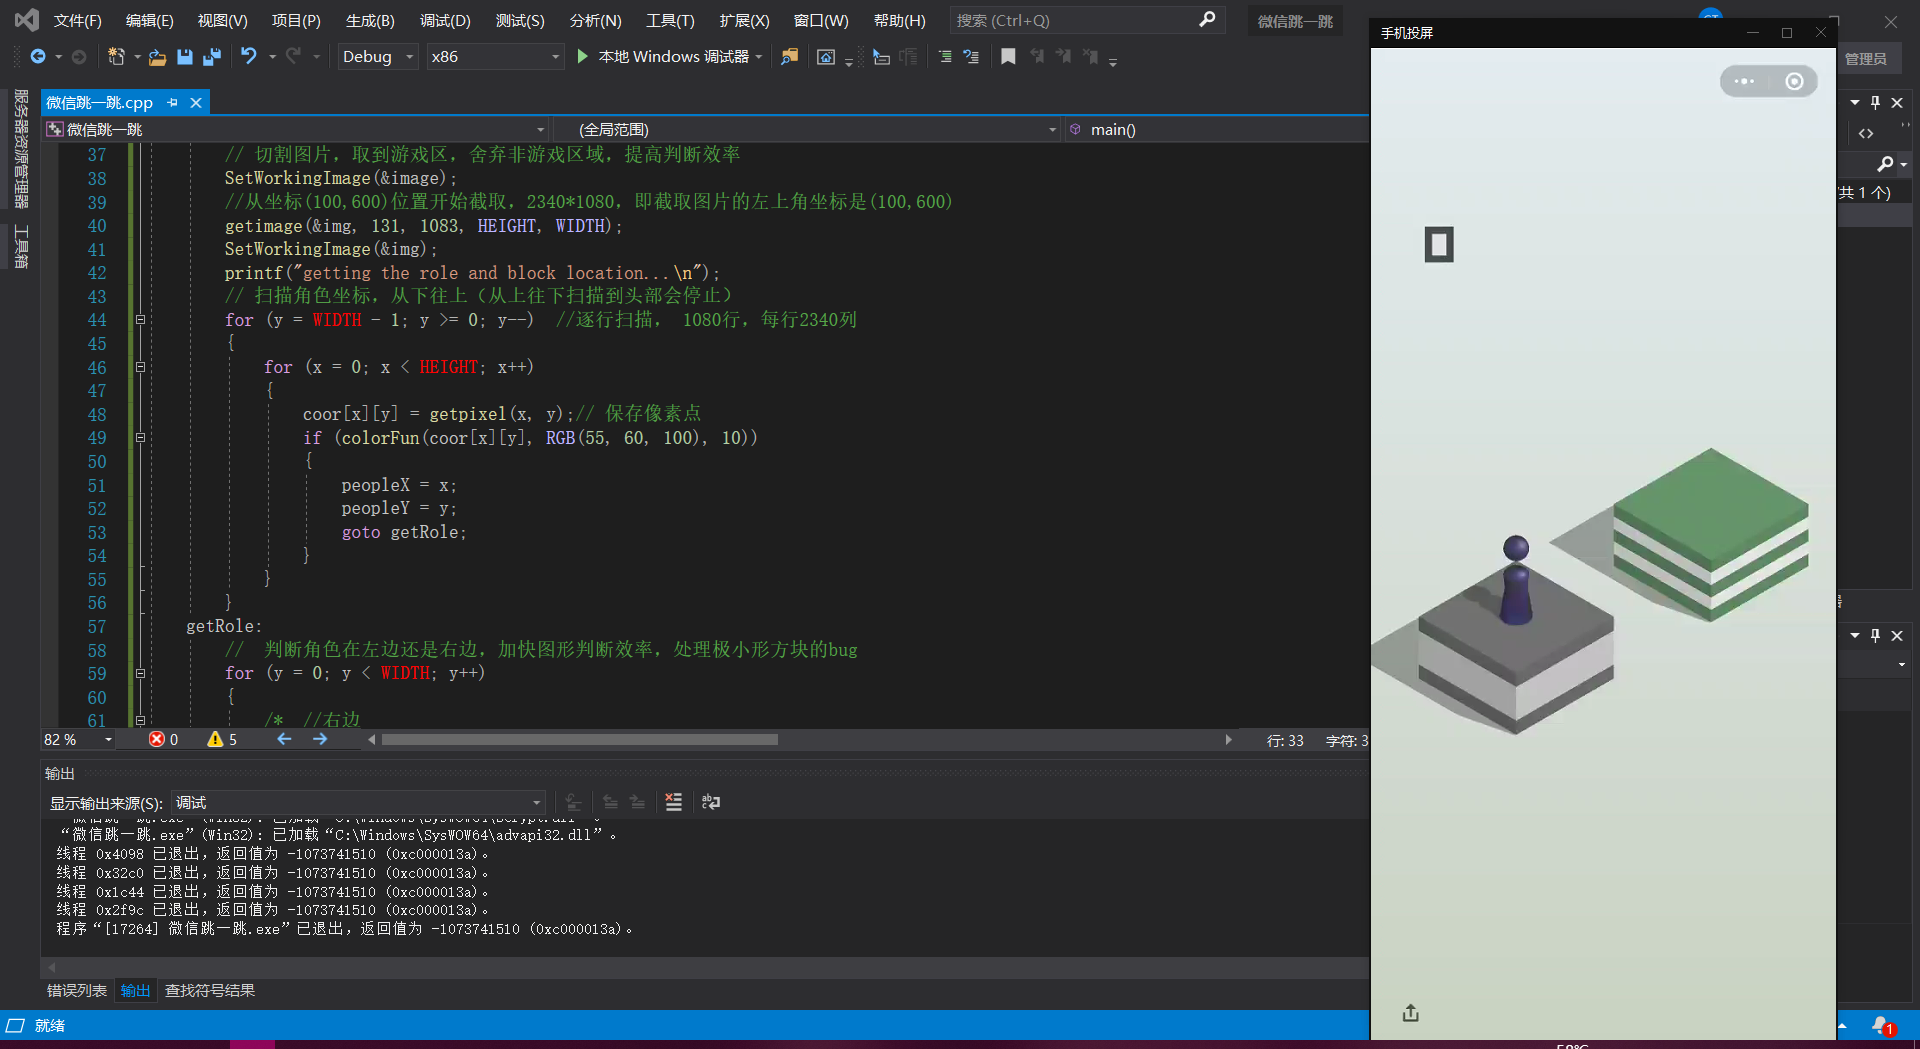This screenshot has width=1920, height=1049.
Task: Open the 文件(F) menu
Action: [x=77, y=20]
